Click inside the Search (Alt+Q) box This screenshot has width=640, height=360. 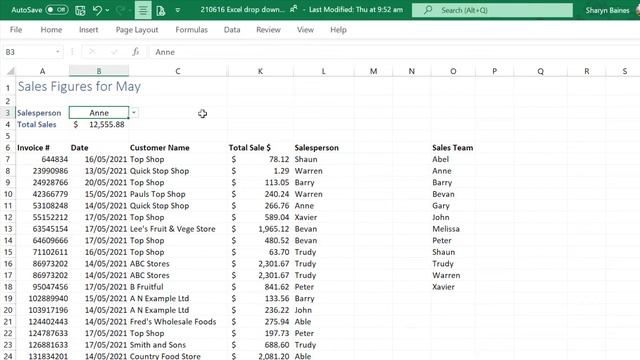[x=492, y=10]
